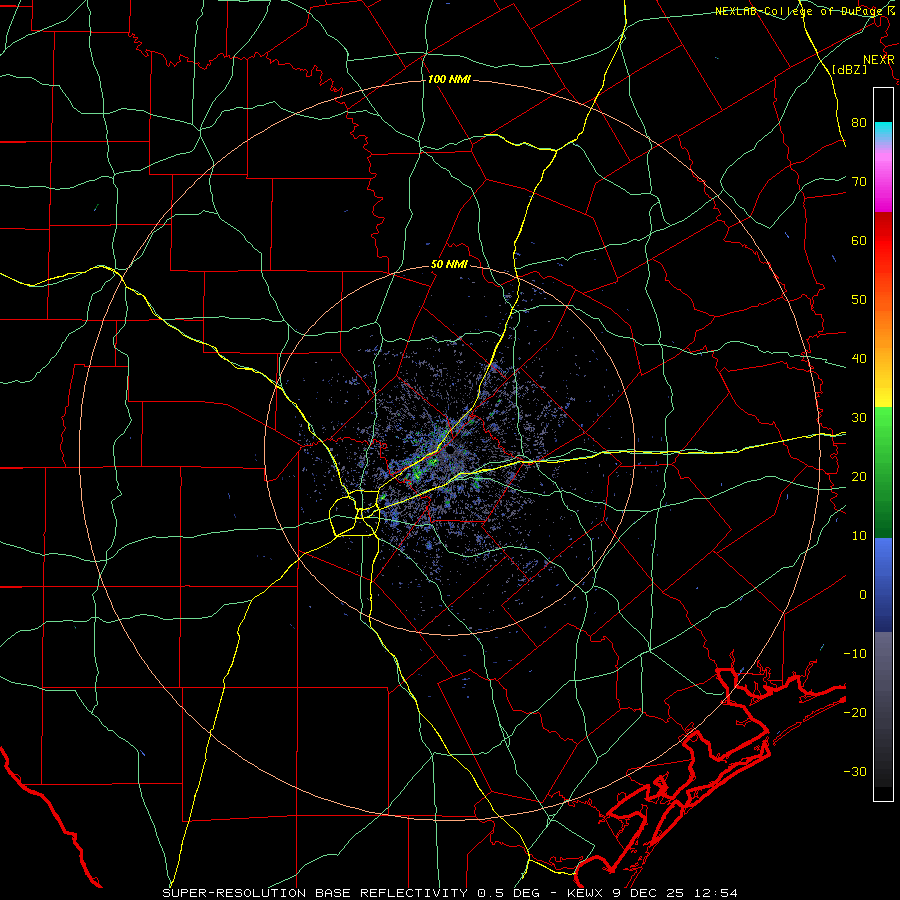Screen dimensions: 900x900
Task: Click the blue section of the reflectivity color bar
Action: click(x=883, y=585)
